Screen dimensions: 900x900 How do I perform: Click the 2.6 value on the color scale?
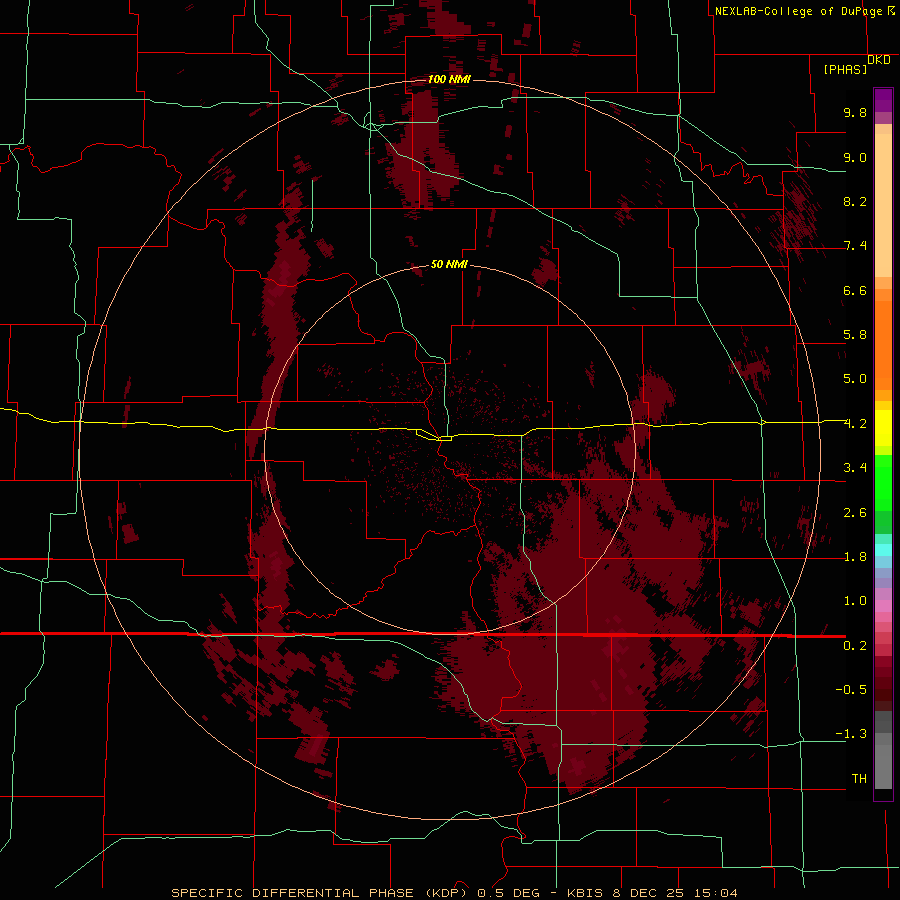coord(855,513)
